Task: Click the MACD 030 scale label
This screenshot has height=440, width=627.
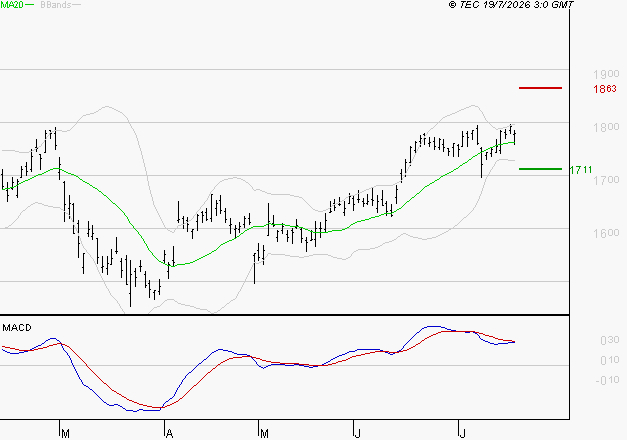Action: pos(610,340)
